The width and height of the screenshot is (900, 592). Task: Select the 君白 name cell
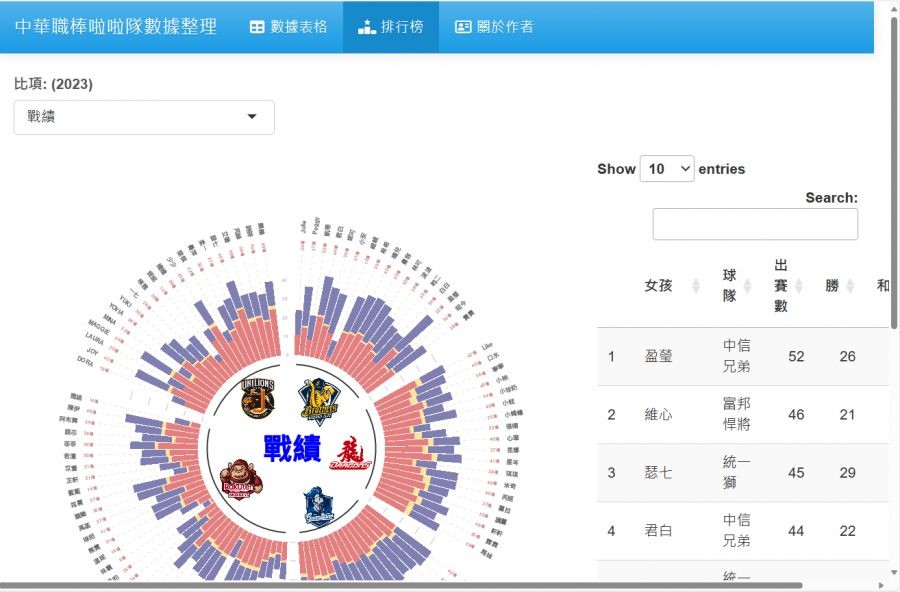pyautogui.click(x=658, y=531)
